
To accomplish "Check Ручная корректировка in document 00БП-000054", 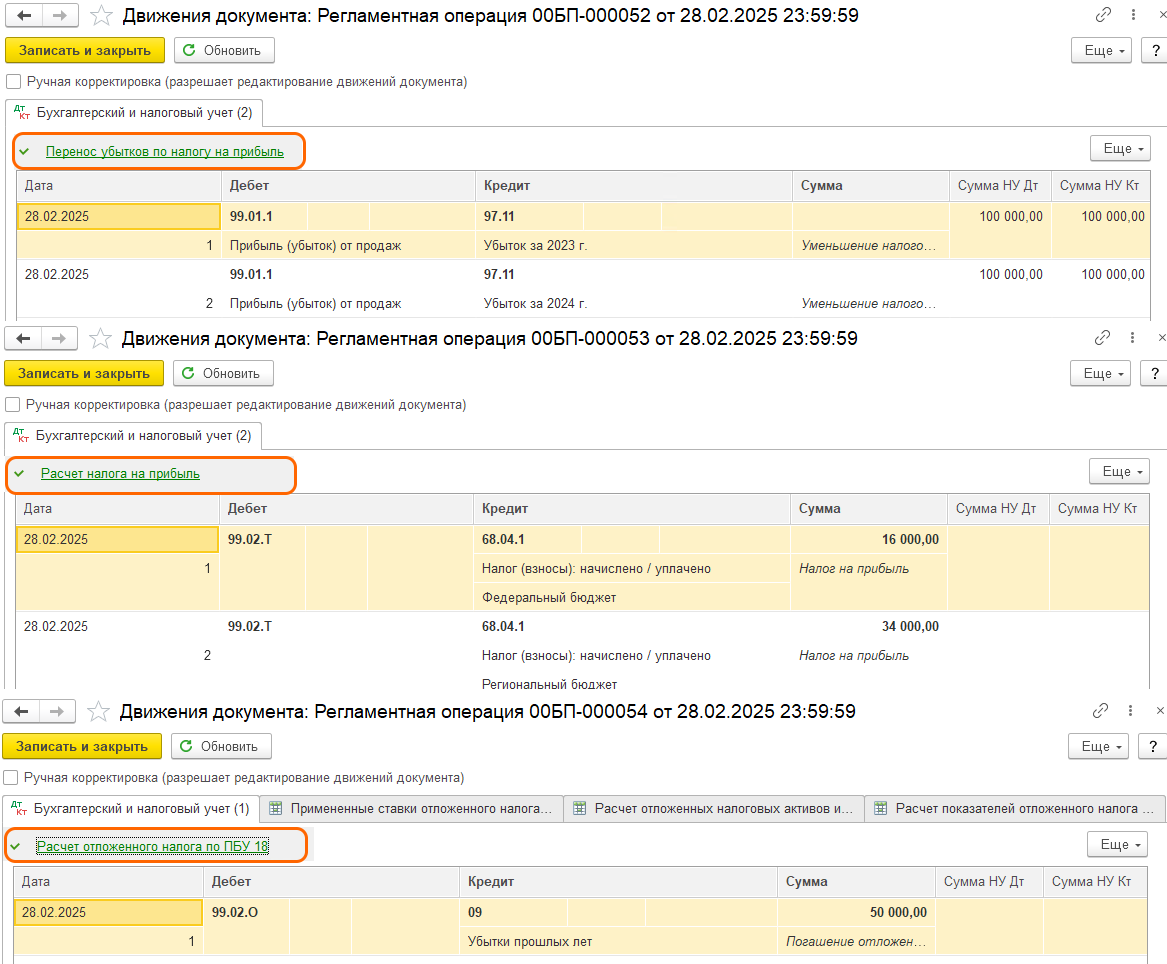I will pos(10,777).
